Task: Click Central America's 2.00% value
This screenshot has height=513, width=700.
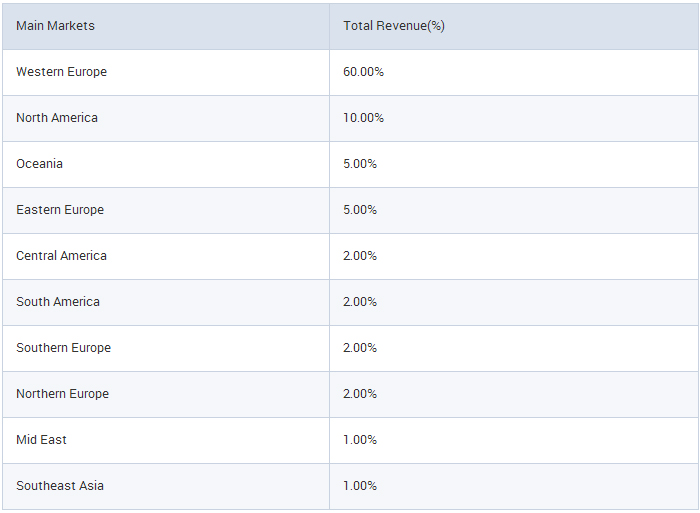Action: pos(360,256)
